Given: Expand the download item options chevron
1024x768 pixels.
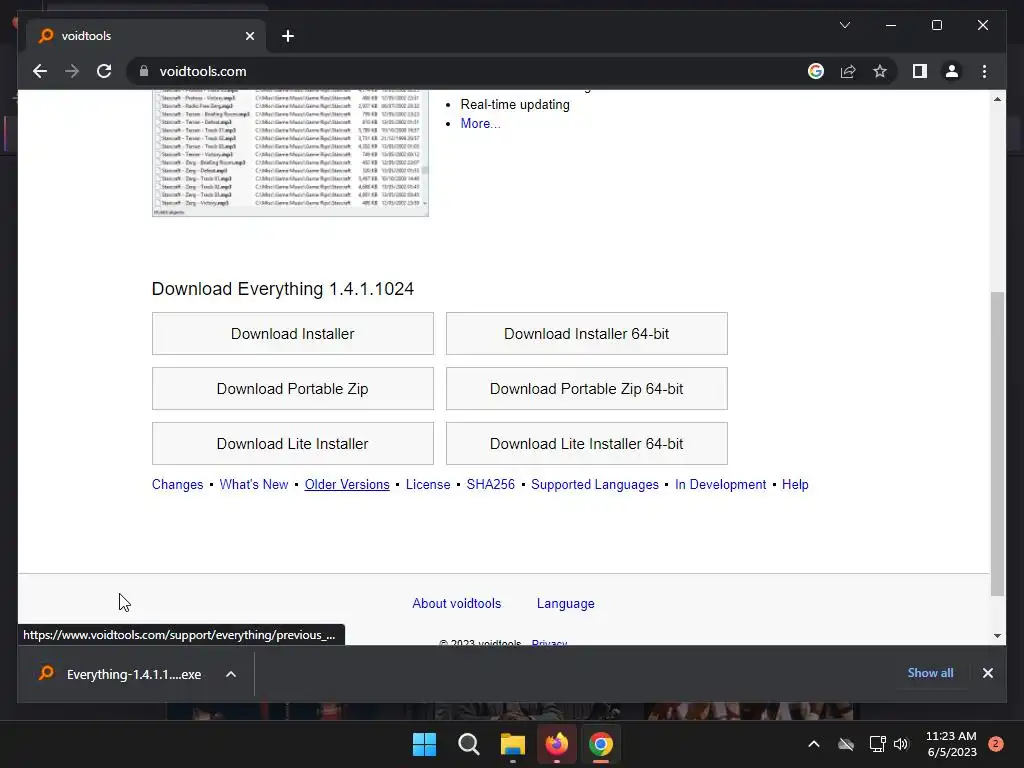Looking at the screenshot, I should [x=231, y=674].
